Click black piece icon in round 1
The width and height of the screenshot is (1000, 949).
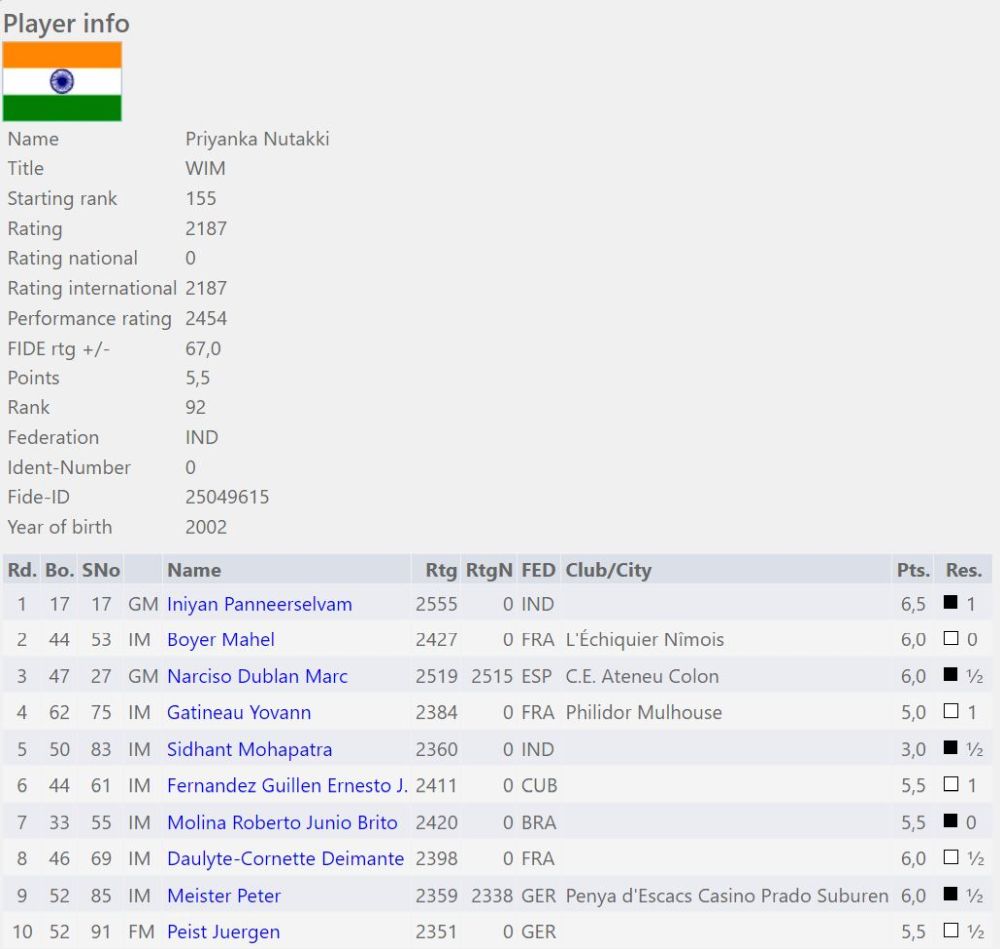951,604
